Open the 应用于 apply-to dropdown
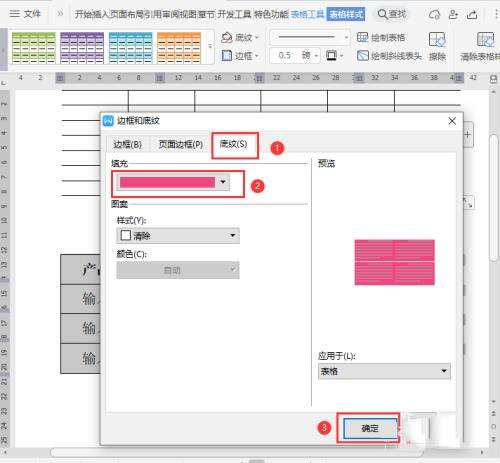This screenshot has height=463, width=500. [384, 371]
